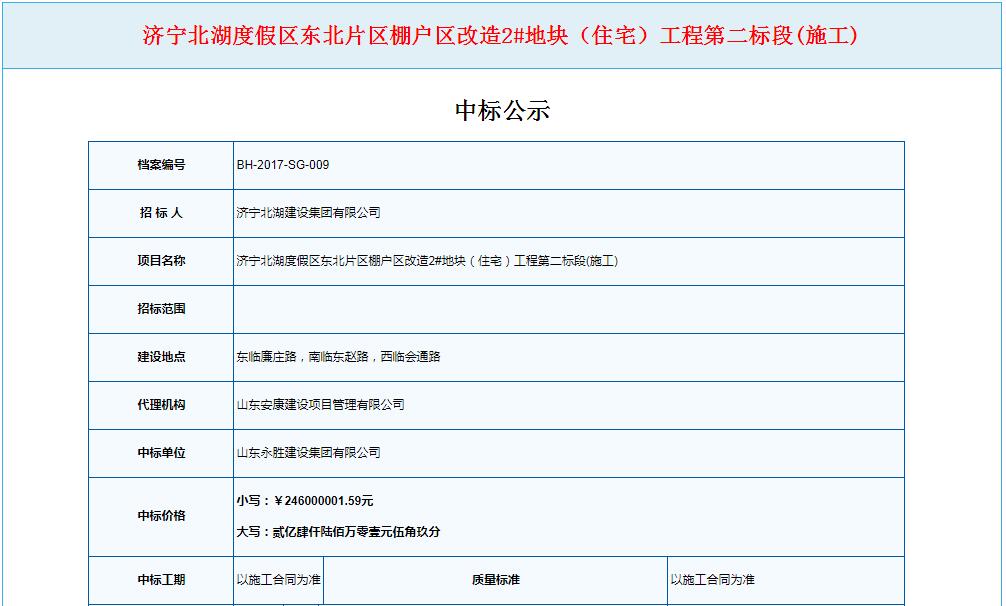
Task: Select tenderer 济宁北湖建设集团有限公司
Action: pos(310,213)
